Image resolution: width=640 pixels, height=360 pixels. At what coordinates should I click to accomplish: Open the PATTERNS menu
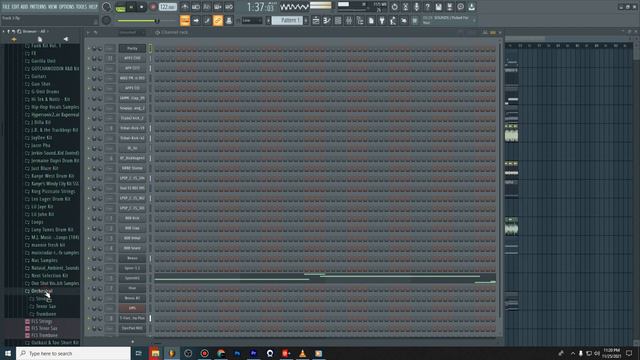[x=38, y=7]
